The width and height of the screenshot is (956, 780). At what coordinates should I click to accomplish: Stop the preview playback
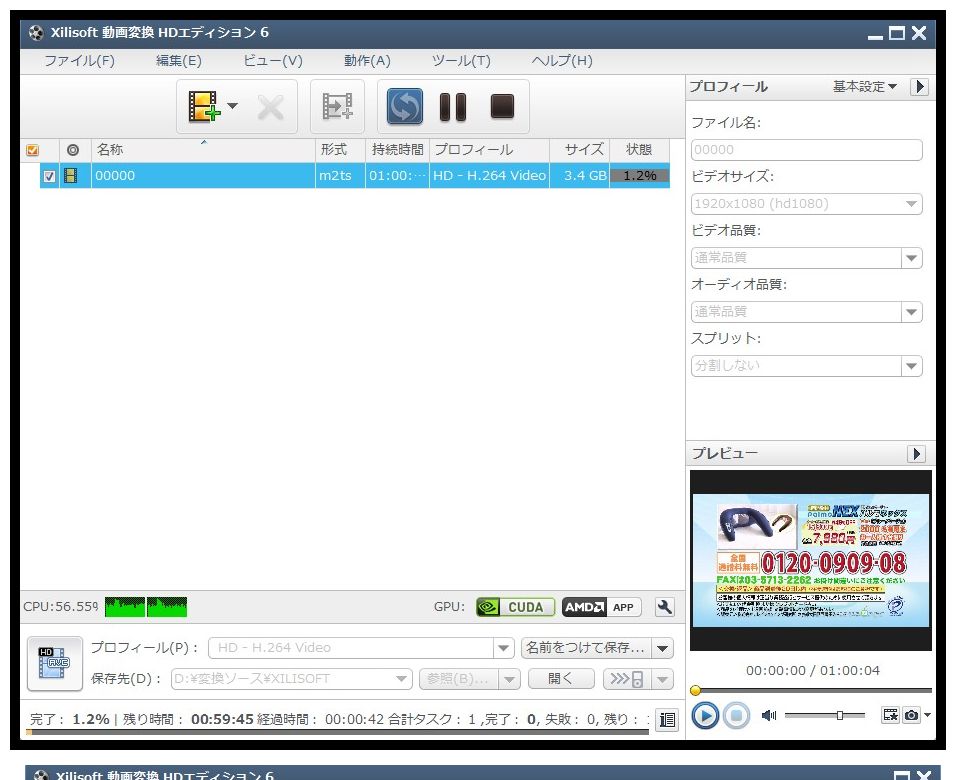tap(737, 715)
